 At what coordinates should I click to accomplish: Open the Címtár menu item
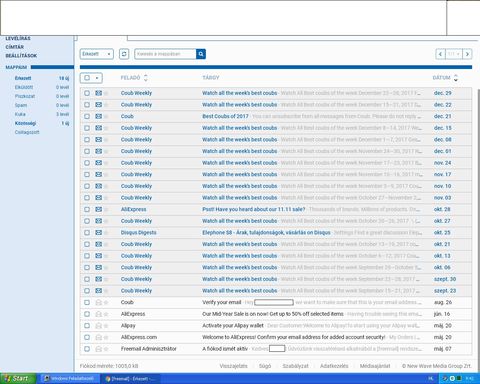(15, 47)
